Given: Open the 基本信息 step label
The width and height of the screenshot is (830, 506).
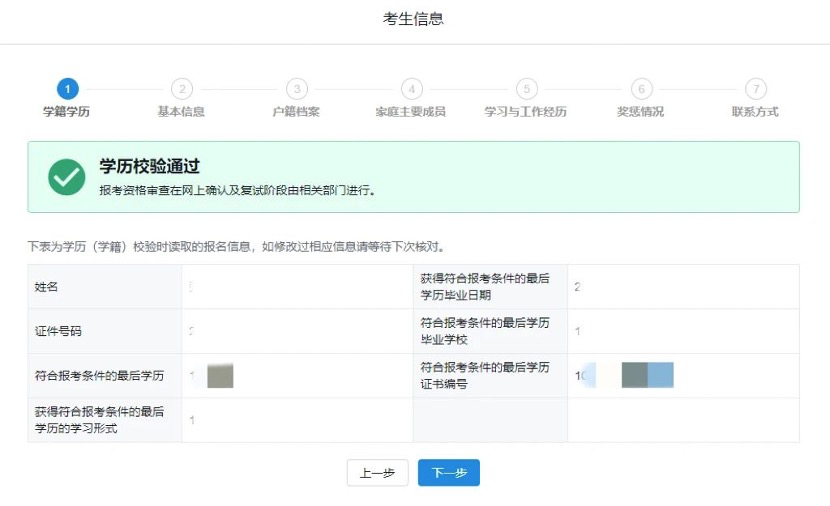Looking at the screenshot, I should coord(181,112).
